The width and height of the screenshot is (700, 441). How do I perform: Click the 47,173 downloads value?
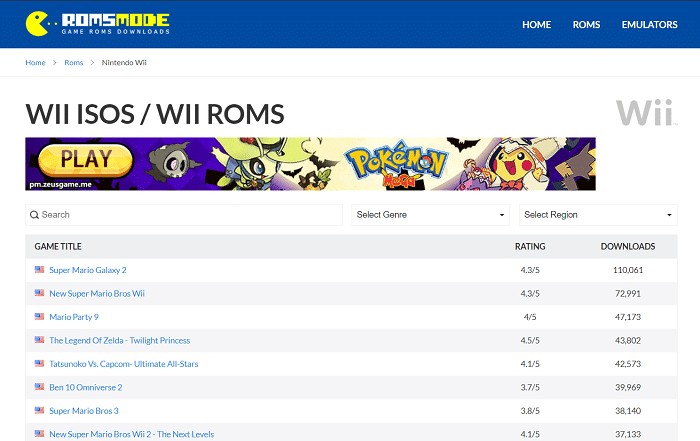[628, 317]
